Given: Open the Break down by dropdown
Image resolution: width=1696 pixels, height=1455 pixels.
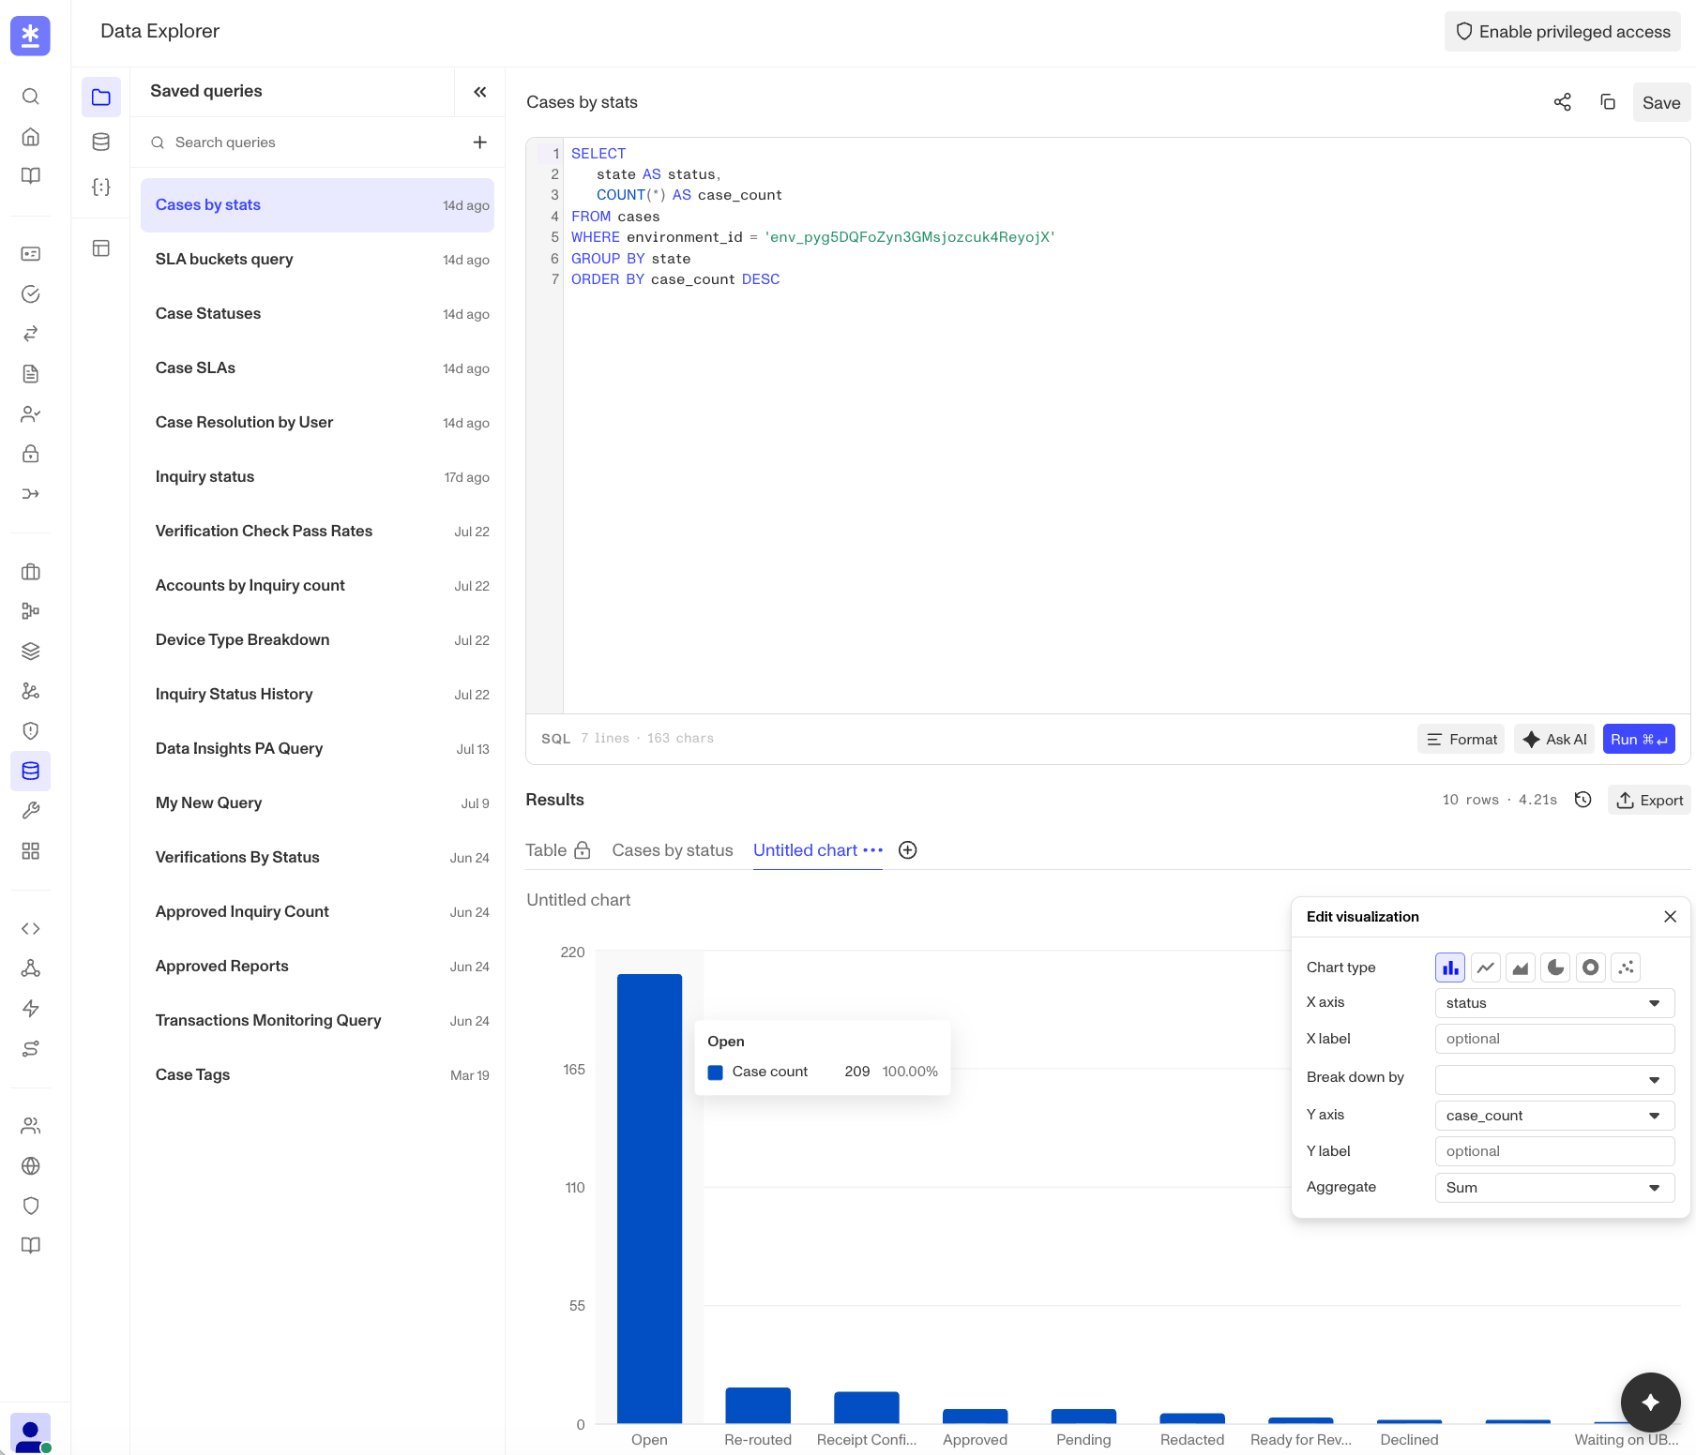Looking at the screenshot, I should [1554, 1079].
